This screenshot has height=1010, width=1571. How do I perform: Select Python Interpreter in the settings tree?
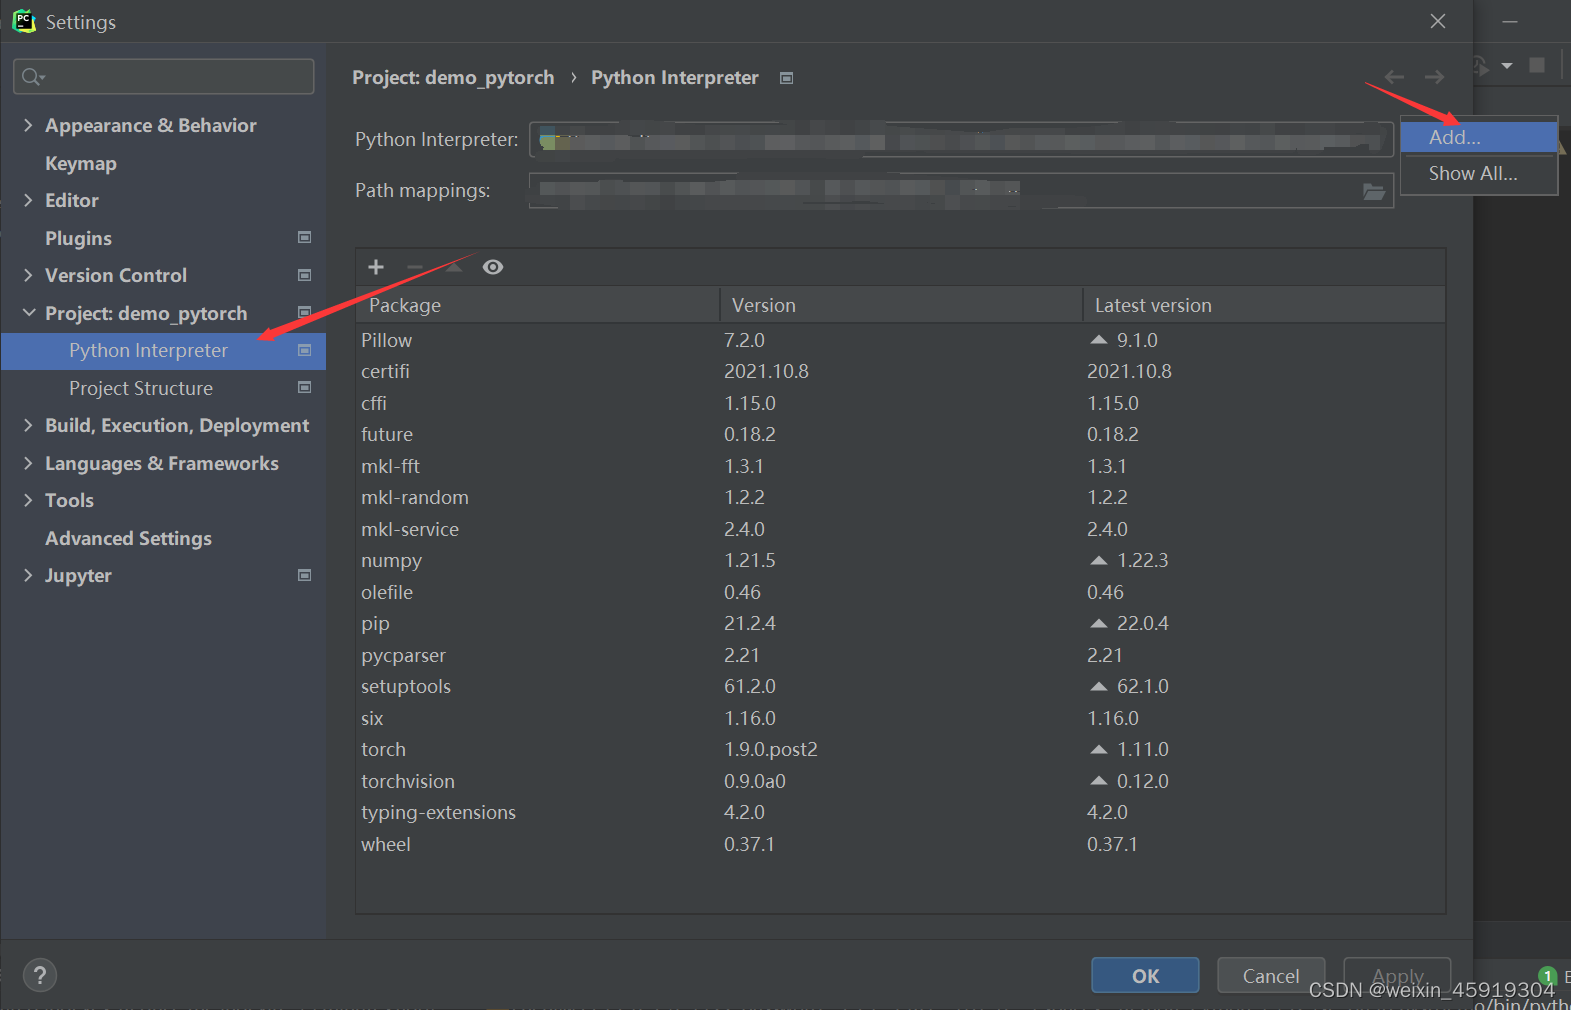click(x=163, y=351)
